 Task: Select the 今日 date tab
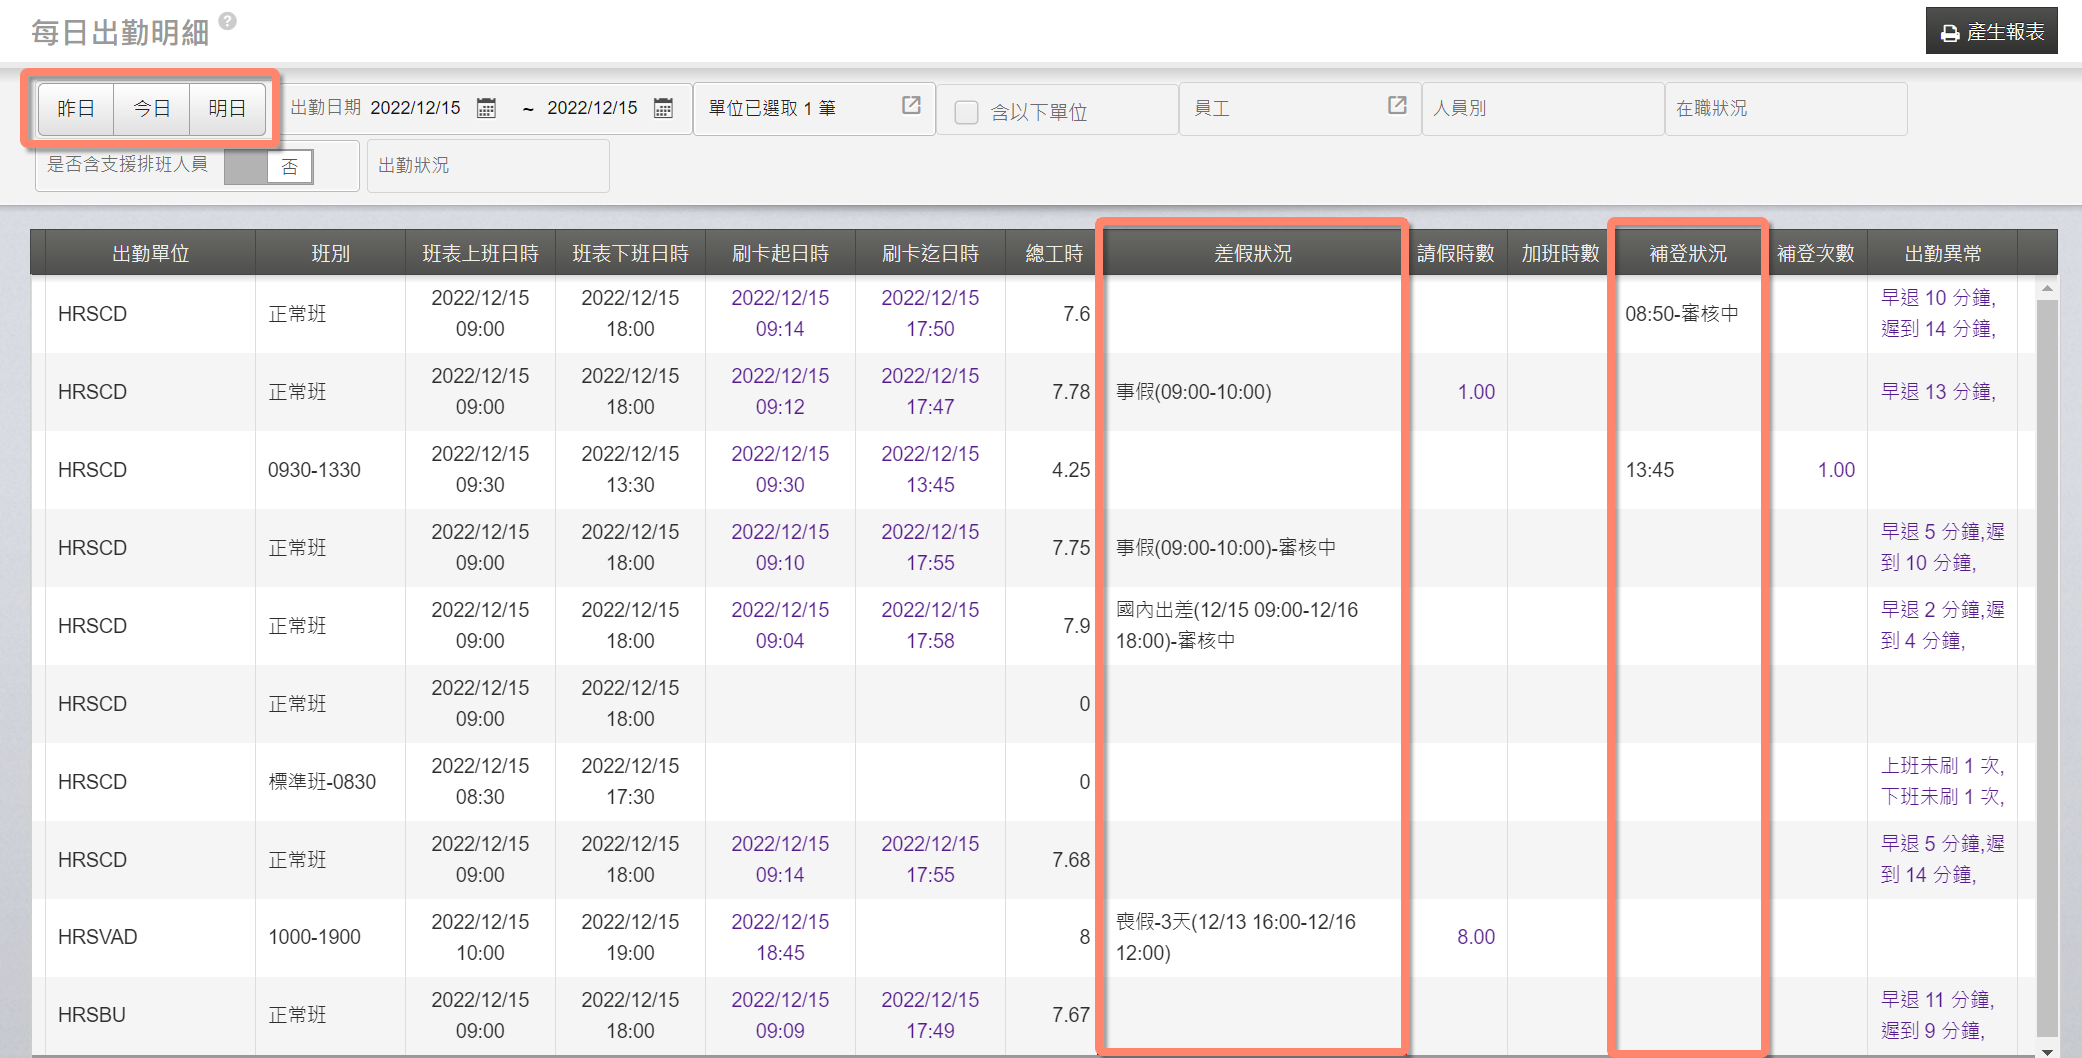click(x=152, y=108)
